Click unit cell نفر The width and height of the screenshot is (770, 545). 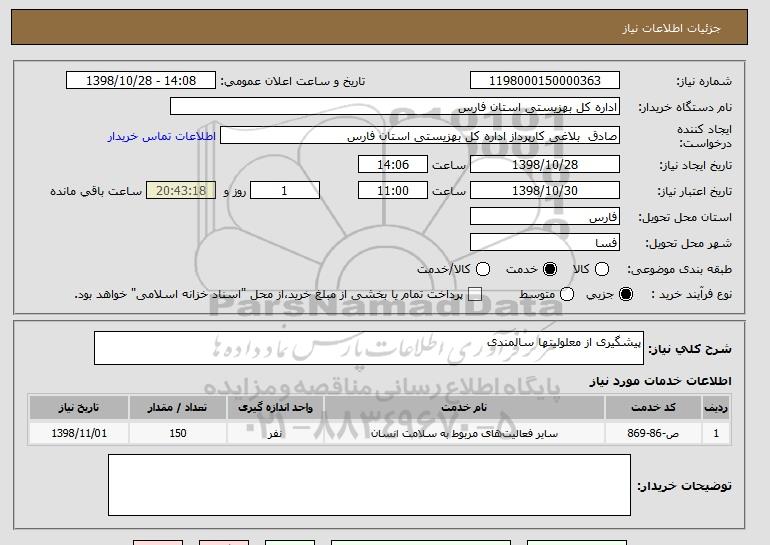click(275, 433)
